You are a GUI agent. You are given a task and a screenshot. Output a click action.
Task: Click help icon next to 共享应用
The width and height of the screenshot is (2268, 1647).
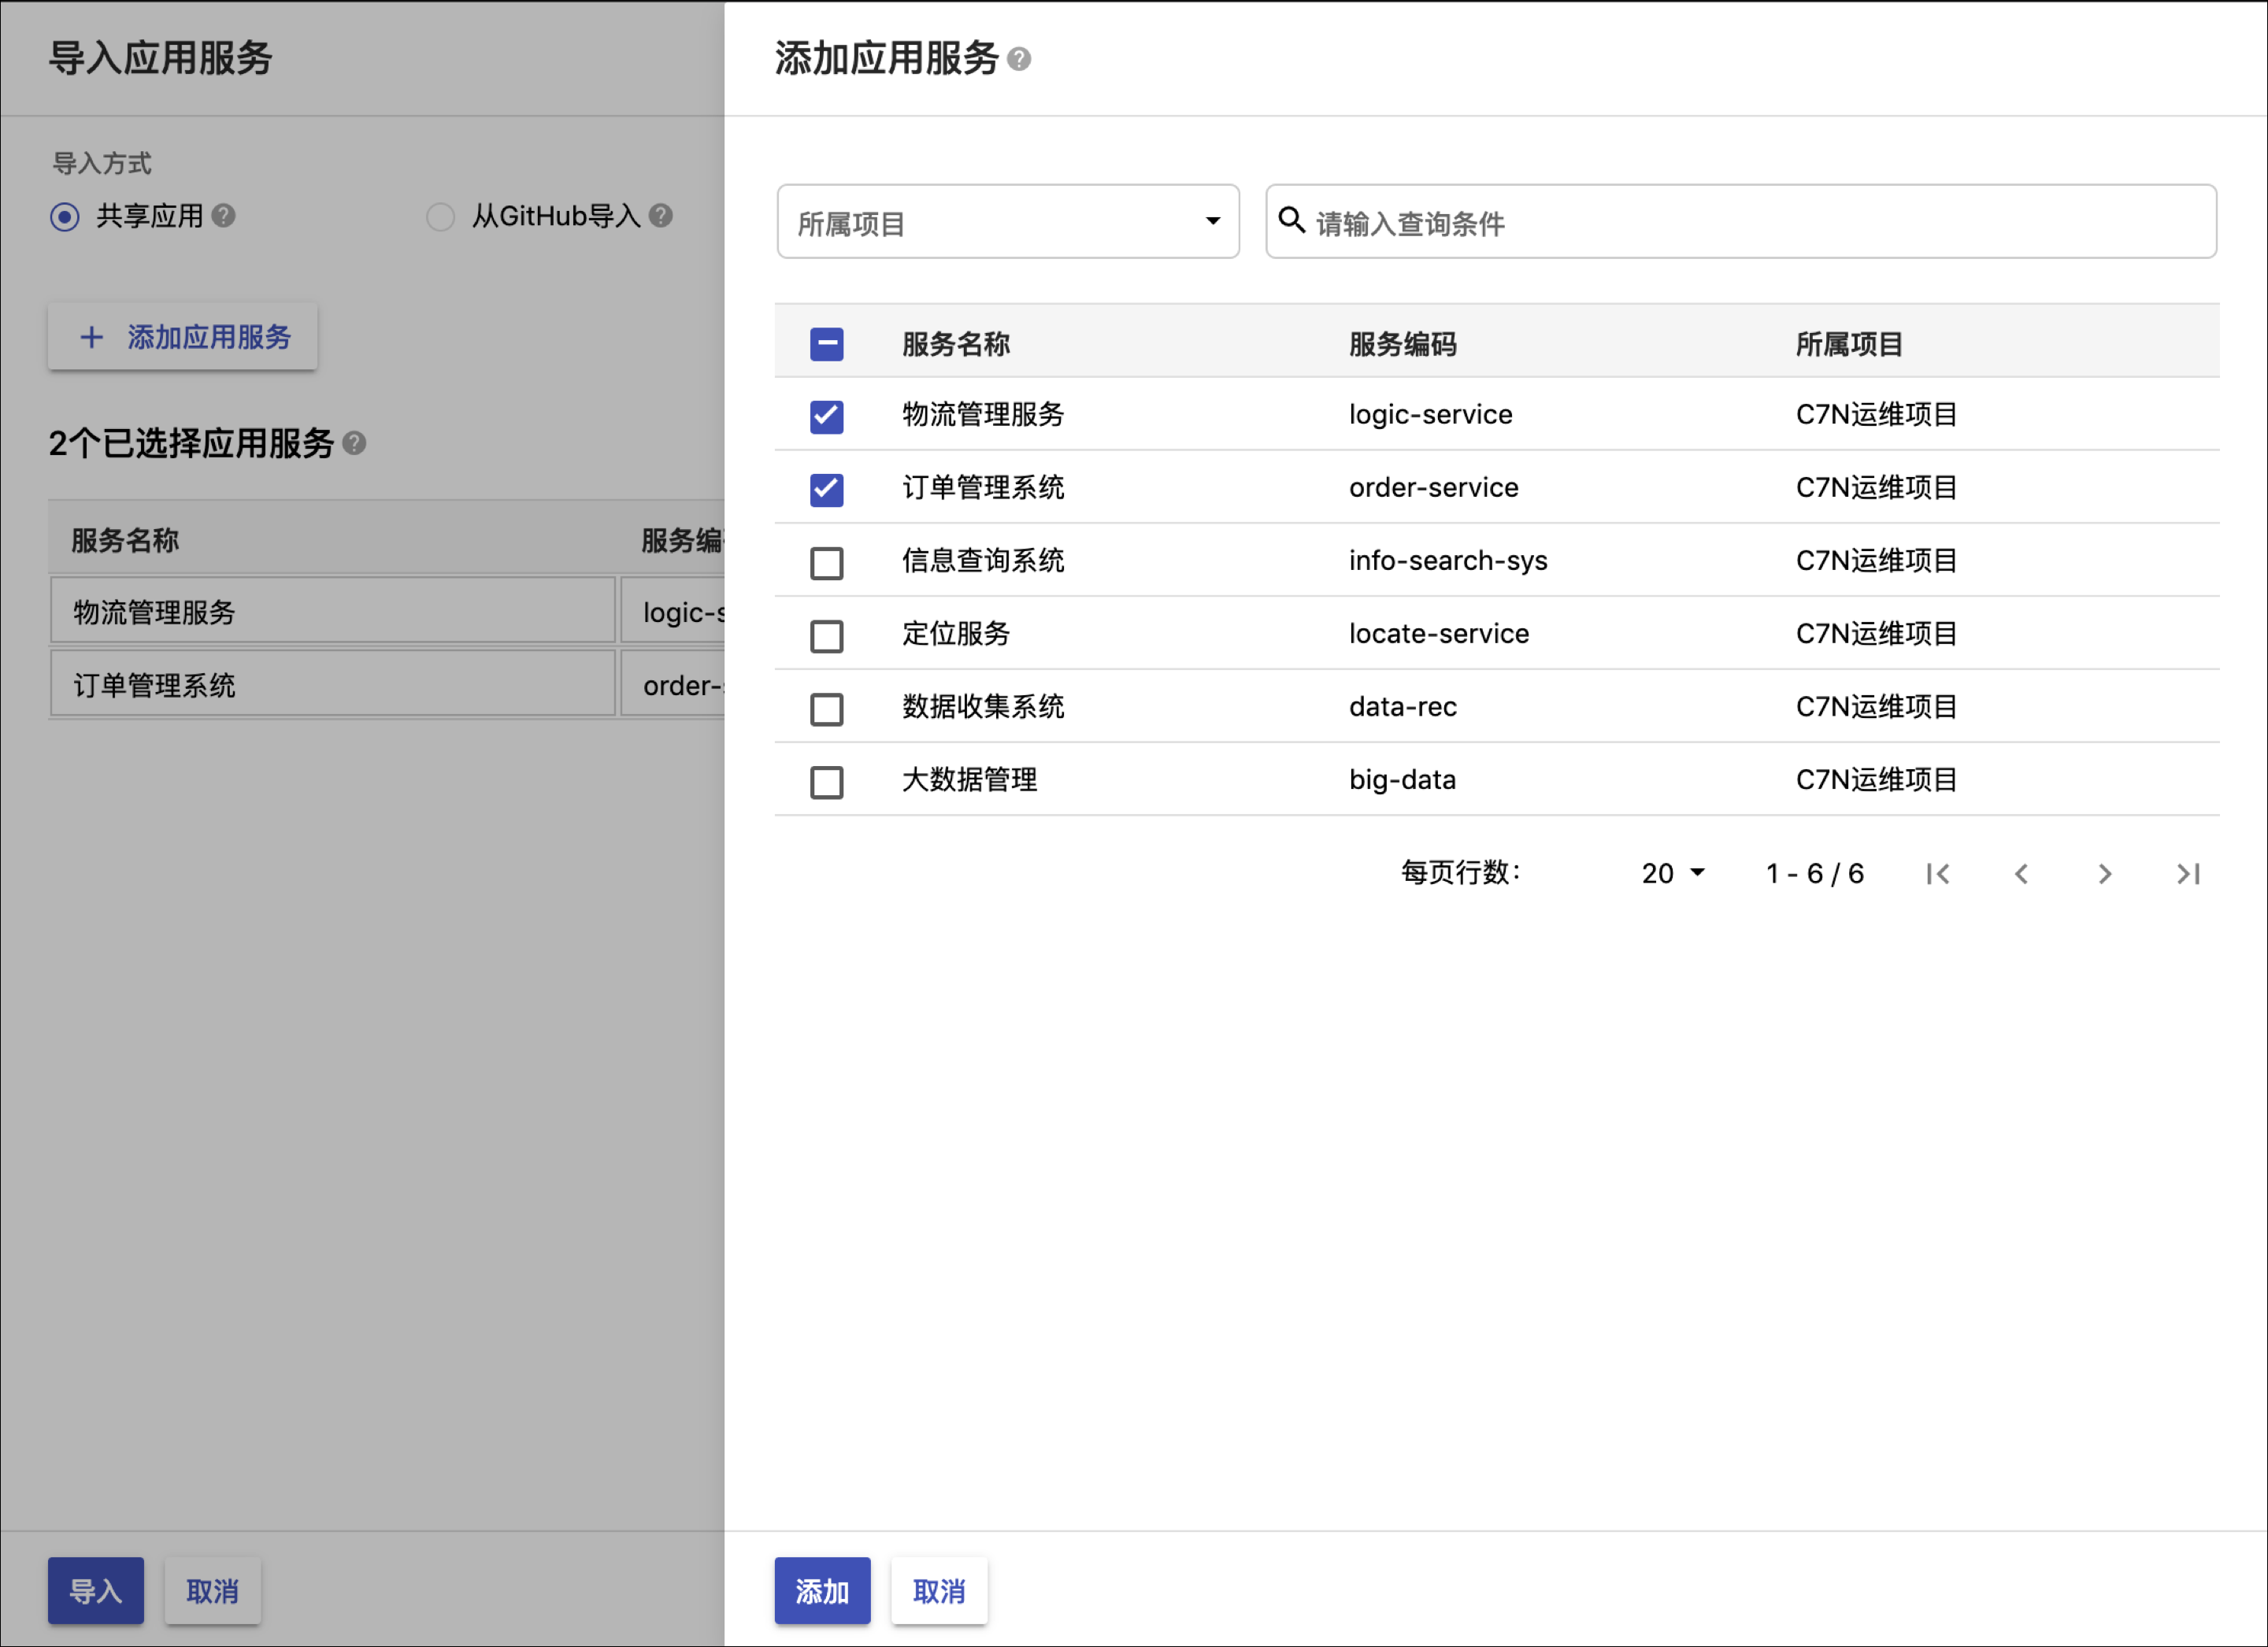coord(224,216)
